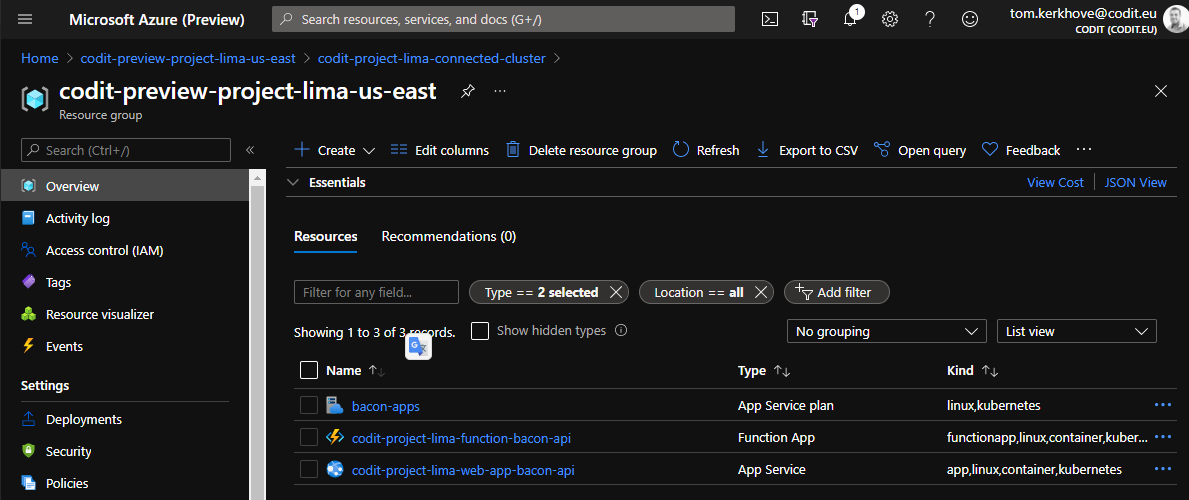Open the notifications bell
Viewport: 1189px width, 500px height.
(850, 20)
